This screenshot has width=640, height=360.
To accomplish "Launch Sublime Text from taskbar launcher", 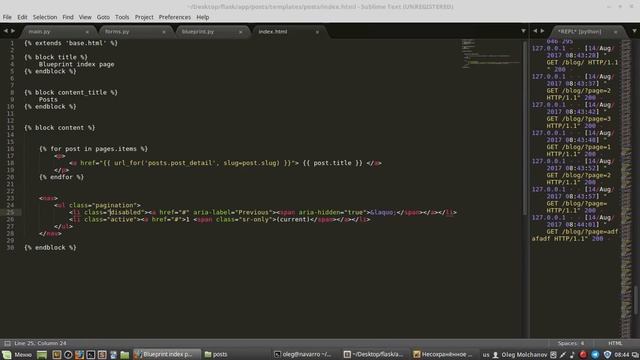I will 102,354.
